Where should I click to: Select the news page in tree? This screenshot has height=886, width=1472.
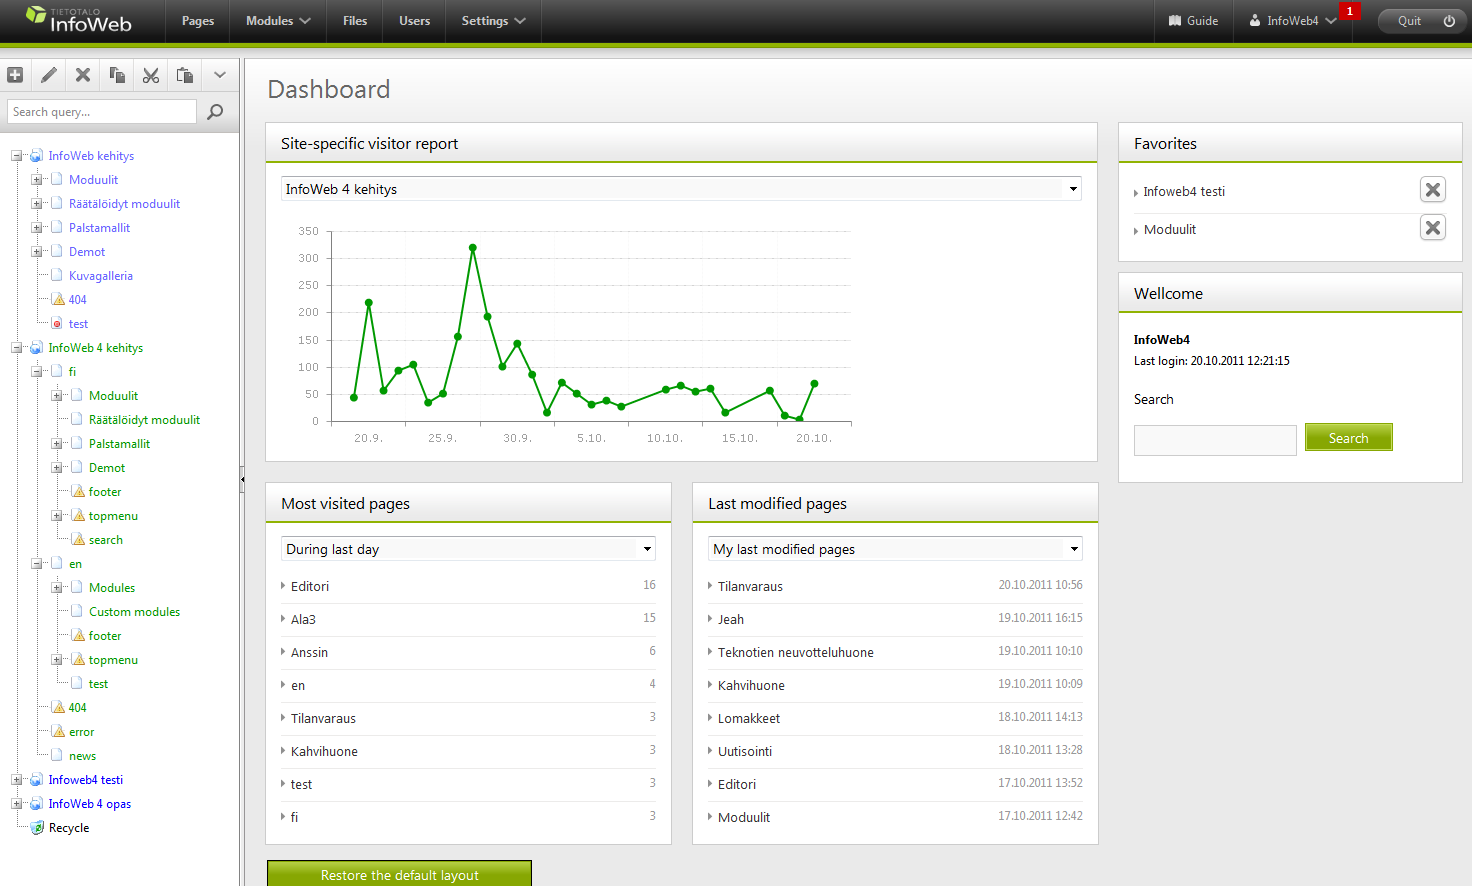(x=82, y=756)
